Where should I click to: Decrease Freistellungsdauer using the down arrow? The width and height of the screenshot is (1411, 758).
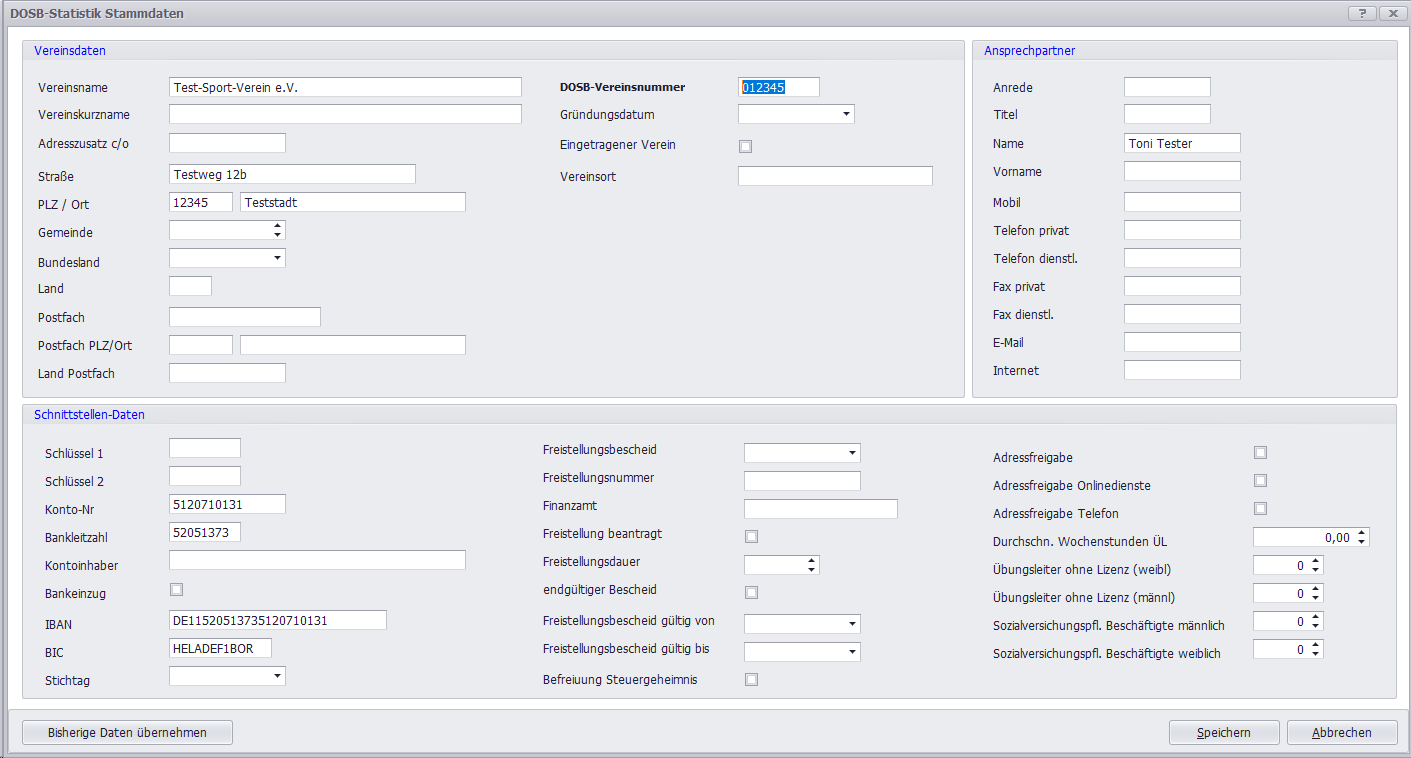click(x=811, y=569)
